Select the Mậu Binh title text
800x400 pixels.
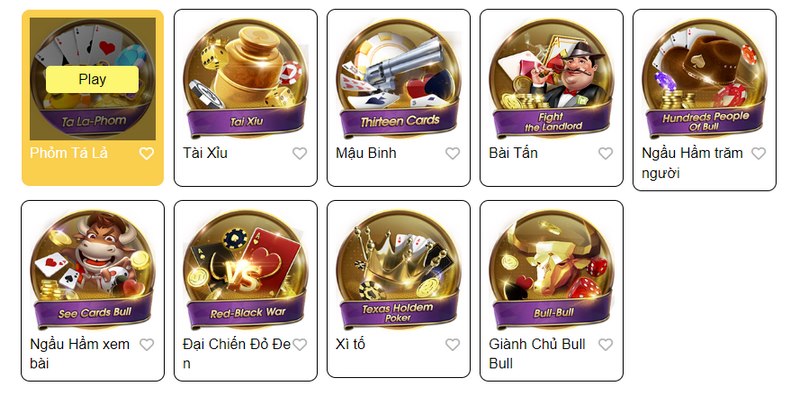(x=366, y=153)
